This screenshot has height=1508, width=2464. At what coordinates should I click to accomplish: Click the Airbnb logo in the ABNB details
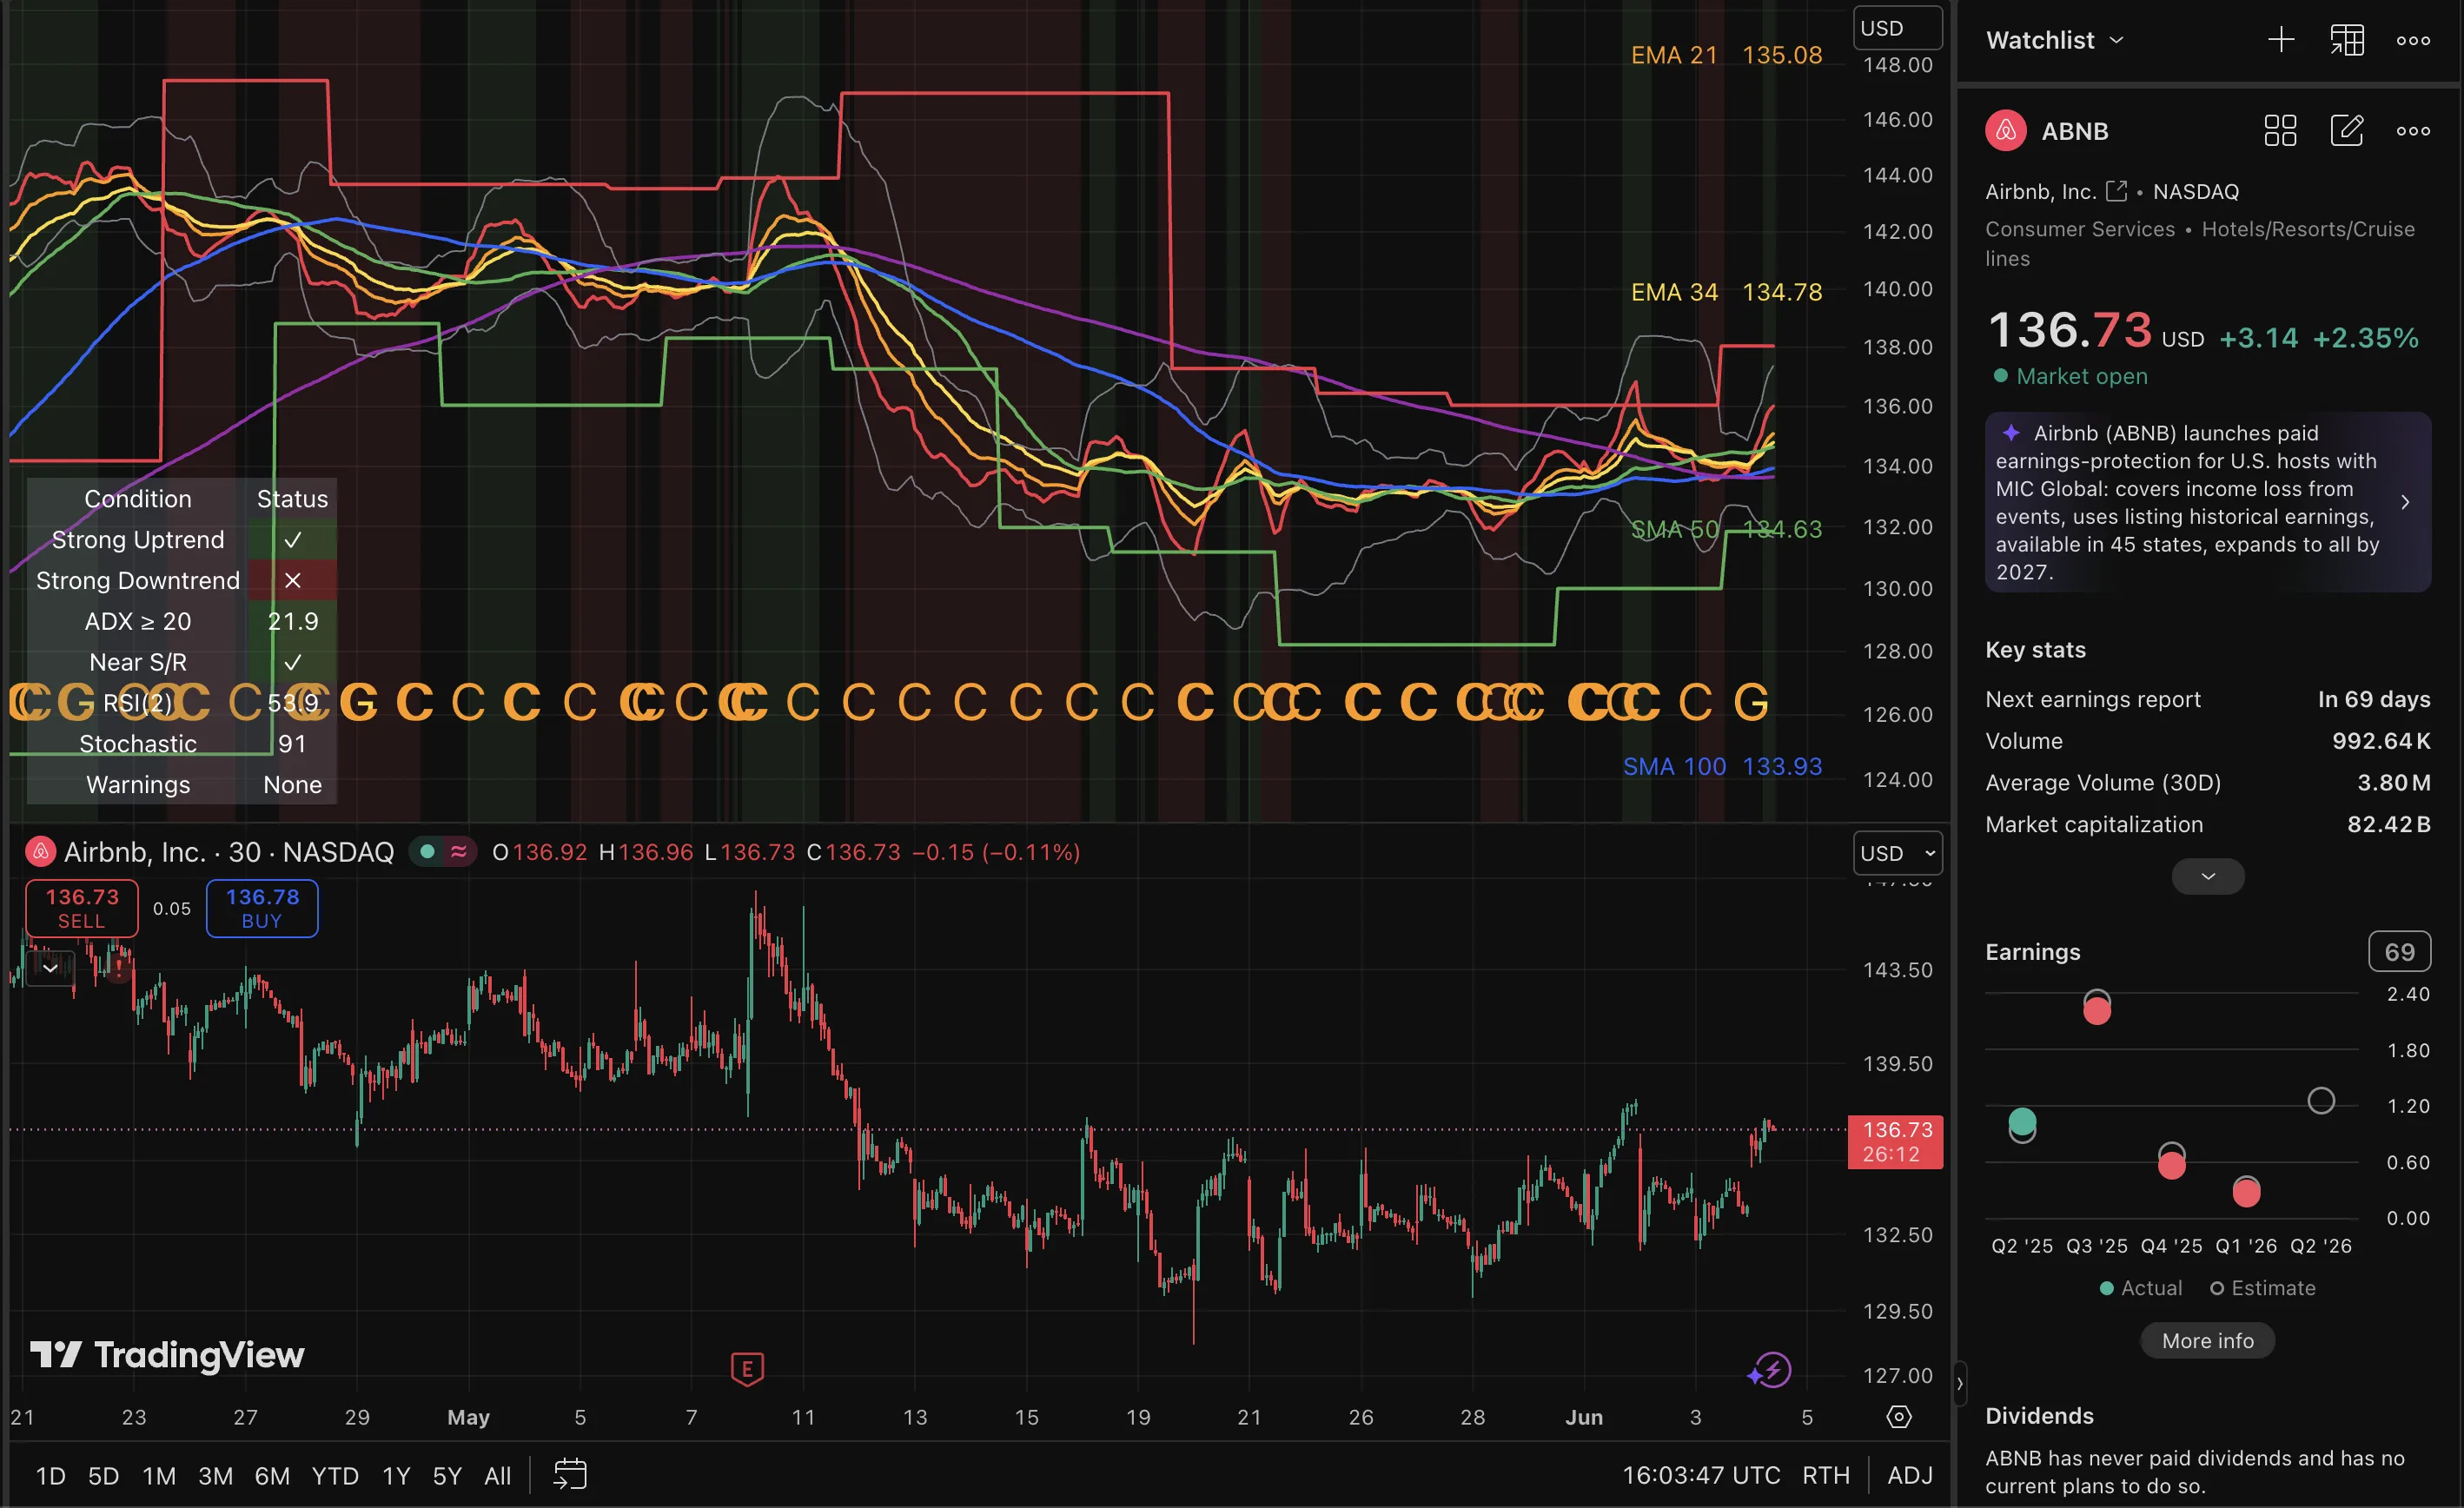tap(2005, 131)
